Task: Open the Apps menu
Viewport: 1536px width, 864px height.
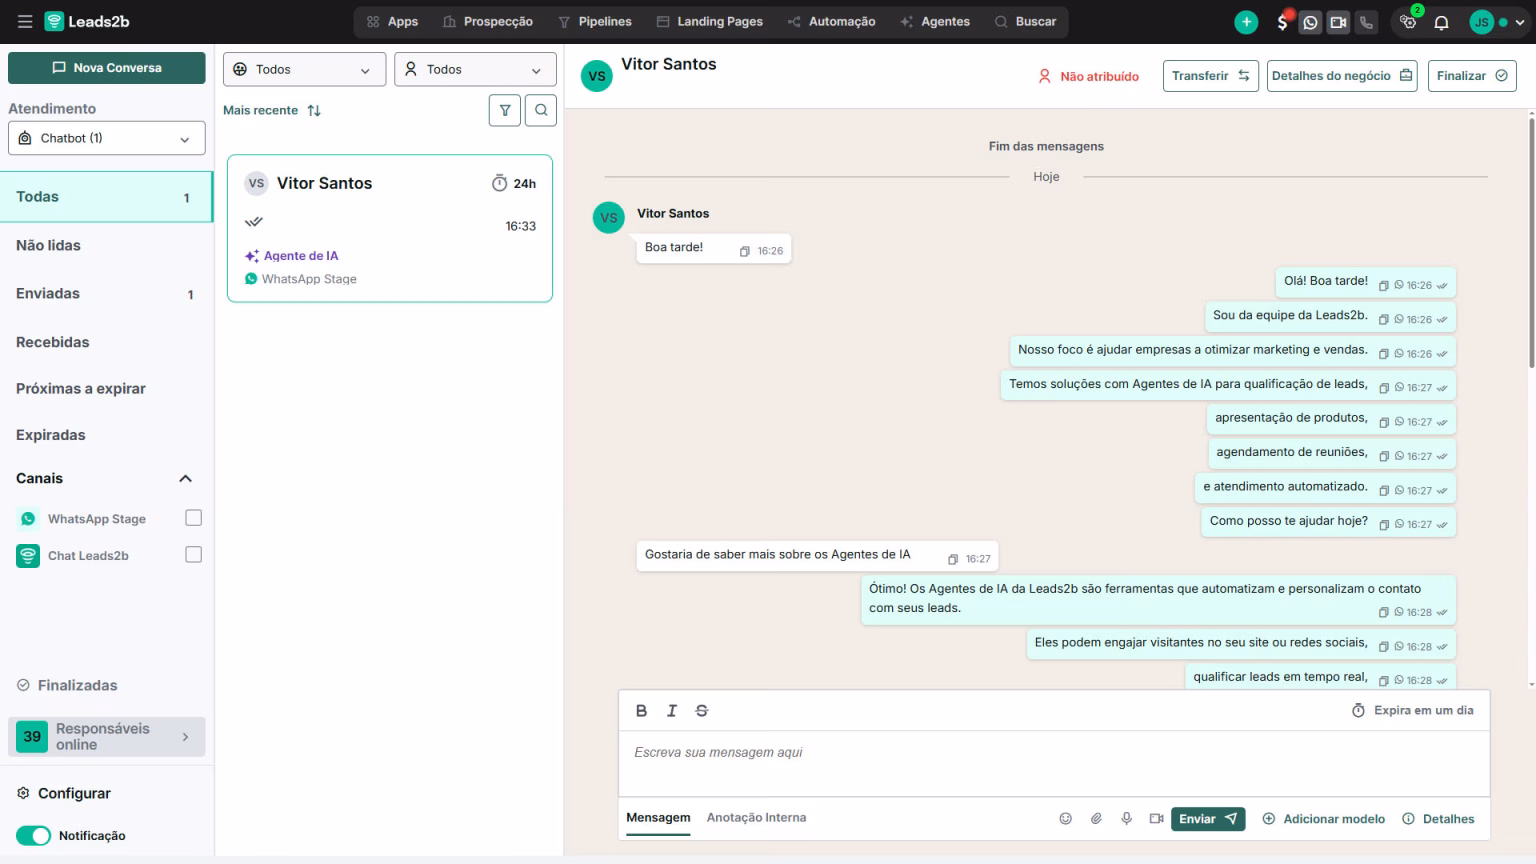Action: [392, 21]
